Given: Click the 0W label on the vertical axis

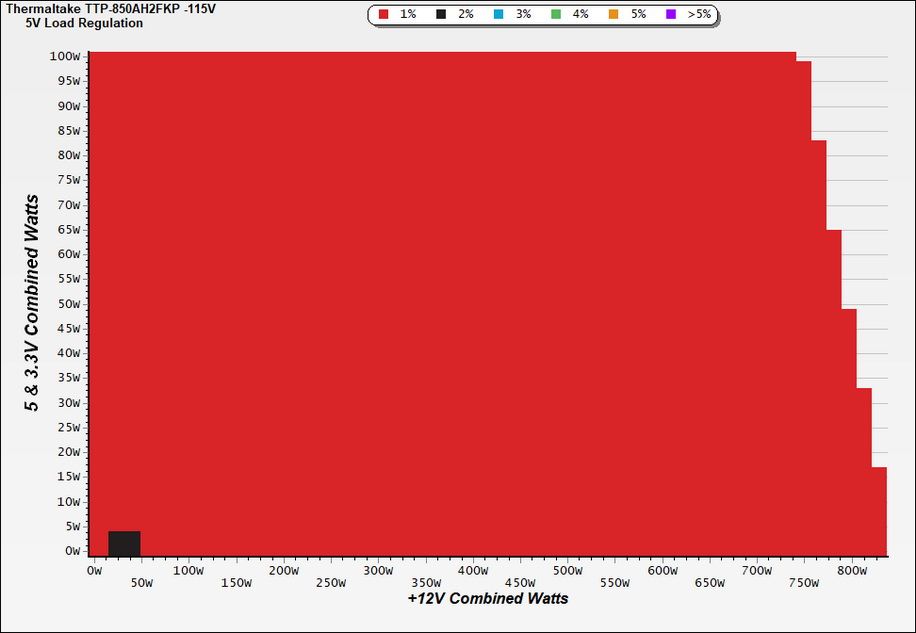Looking at the screenshot, I should 71,551.
